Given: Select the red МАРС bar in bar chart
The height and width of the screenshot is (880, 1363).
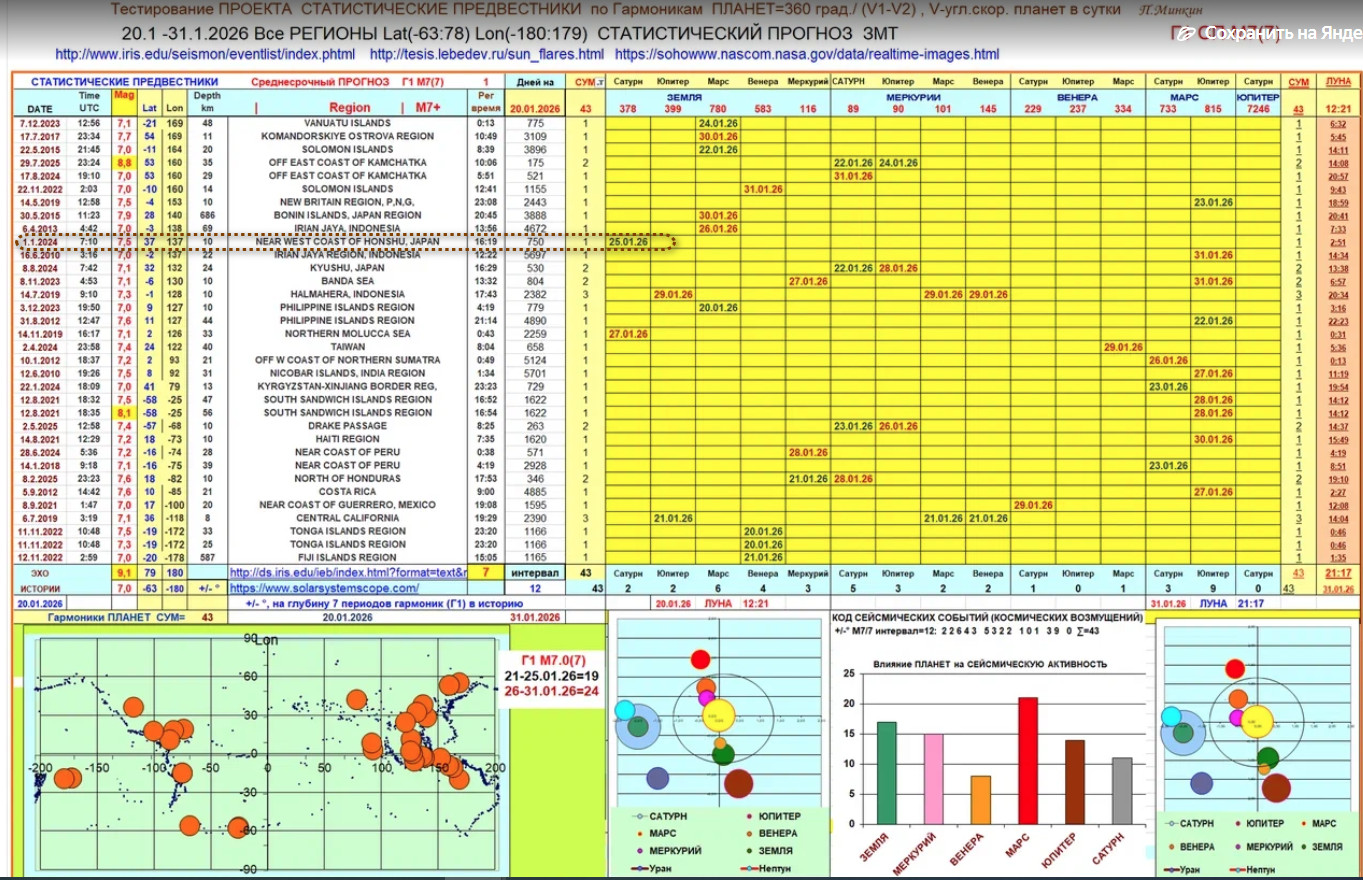Looking at the screenshot, I should tap(1027, 760).
